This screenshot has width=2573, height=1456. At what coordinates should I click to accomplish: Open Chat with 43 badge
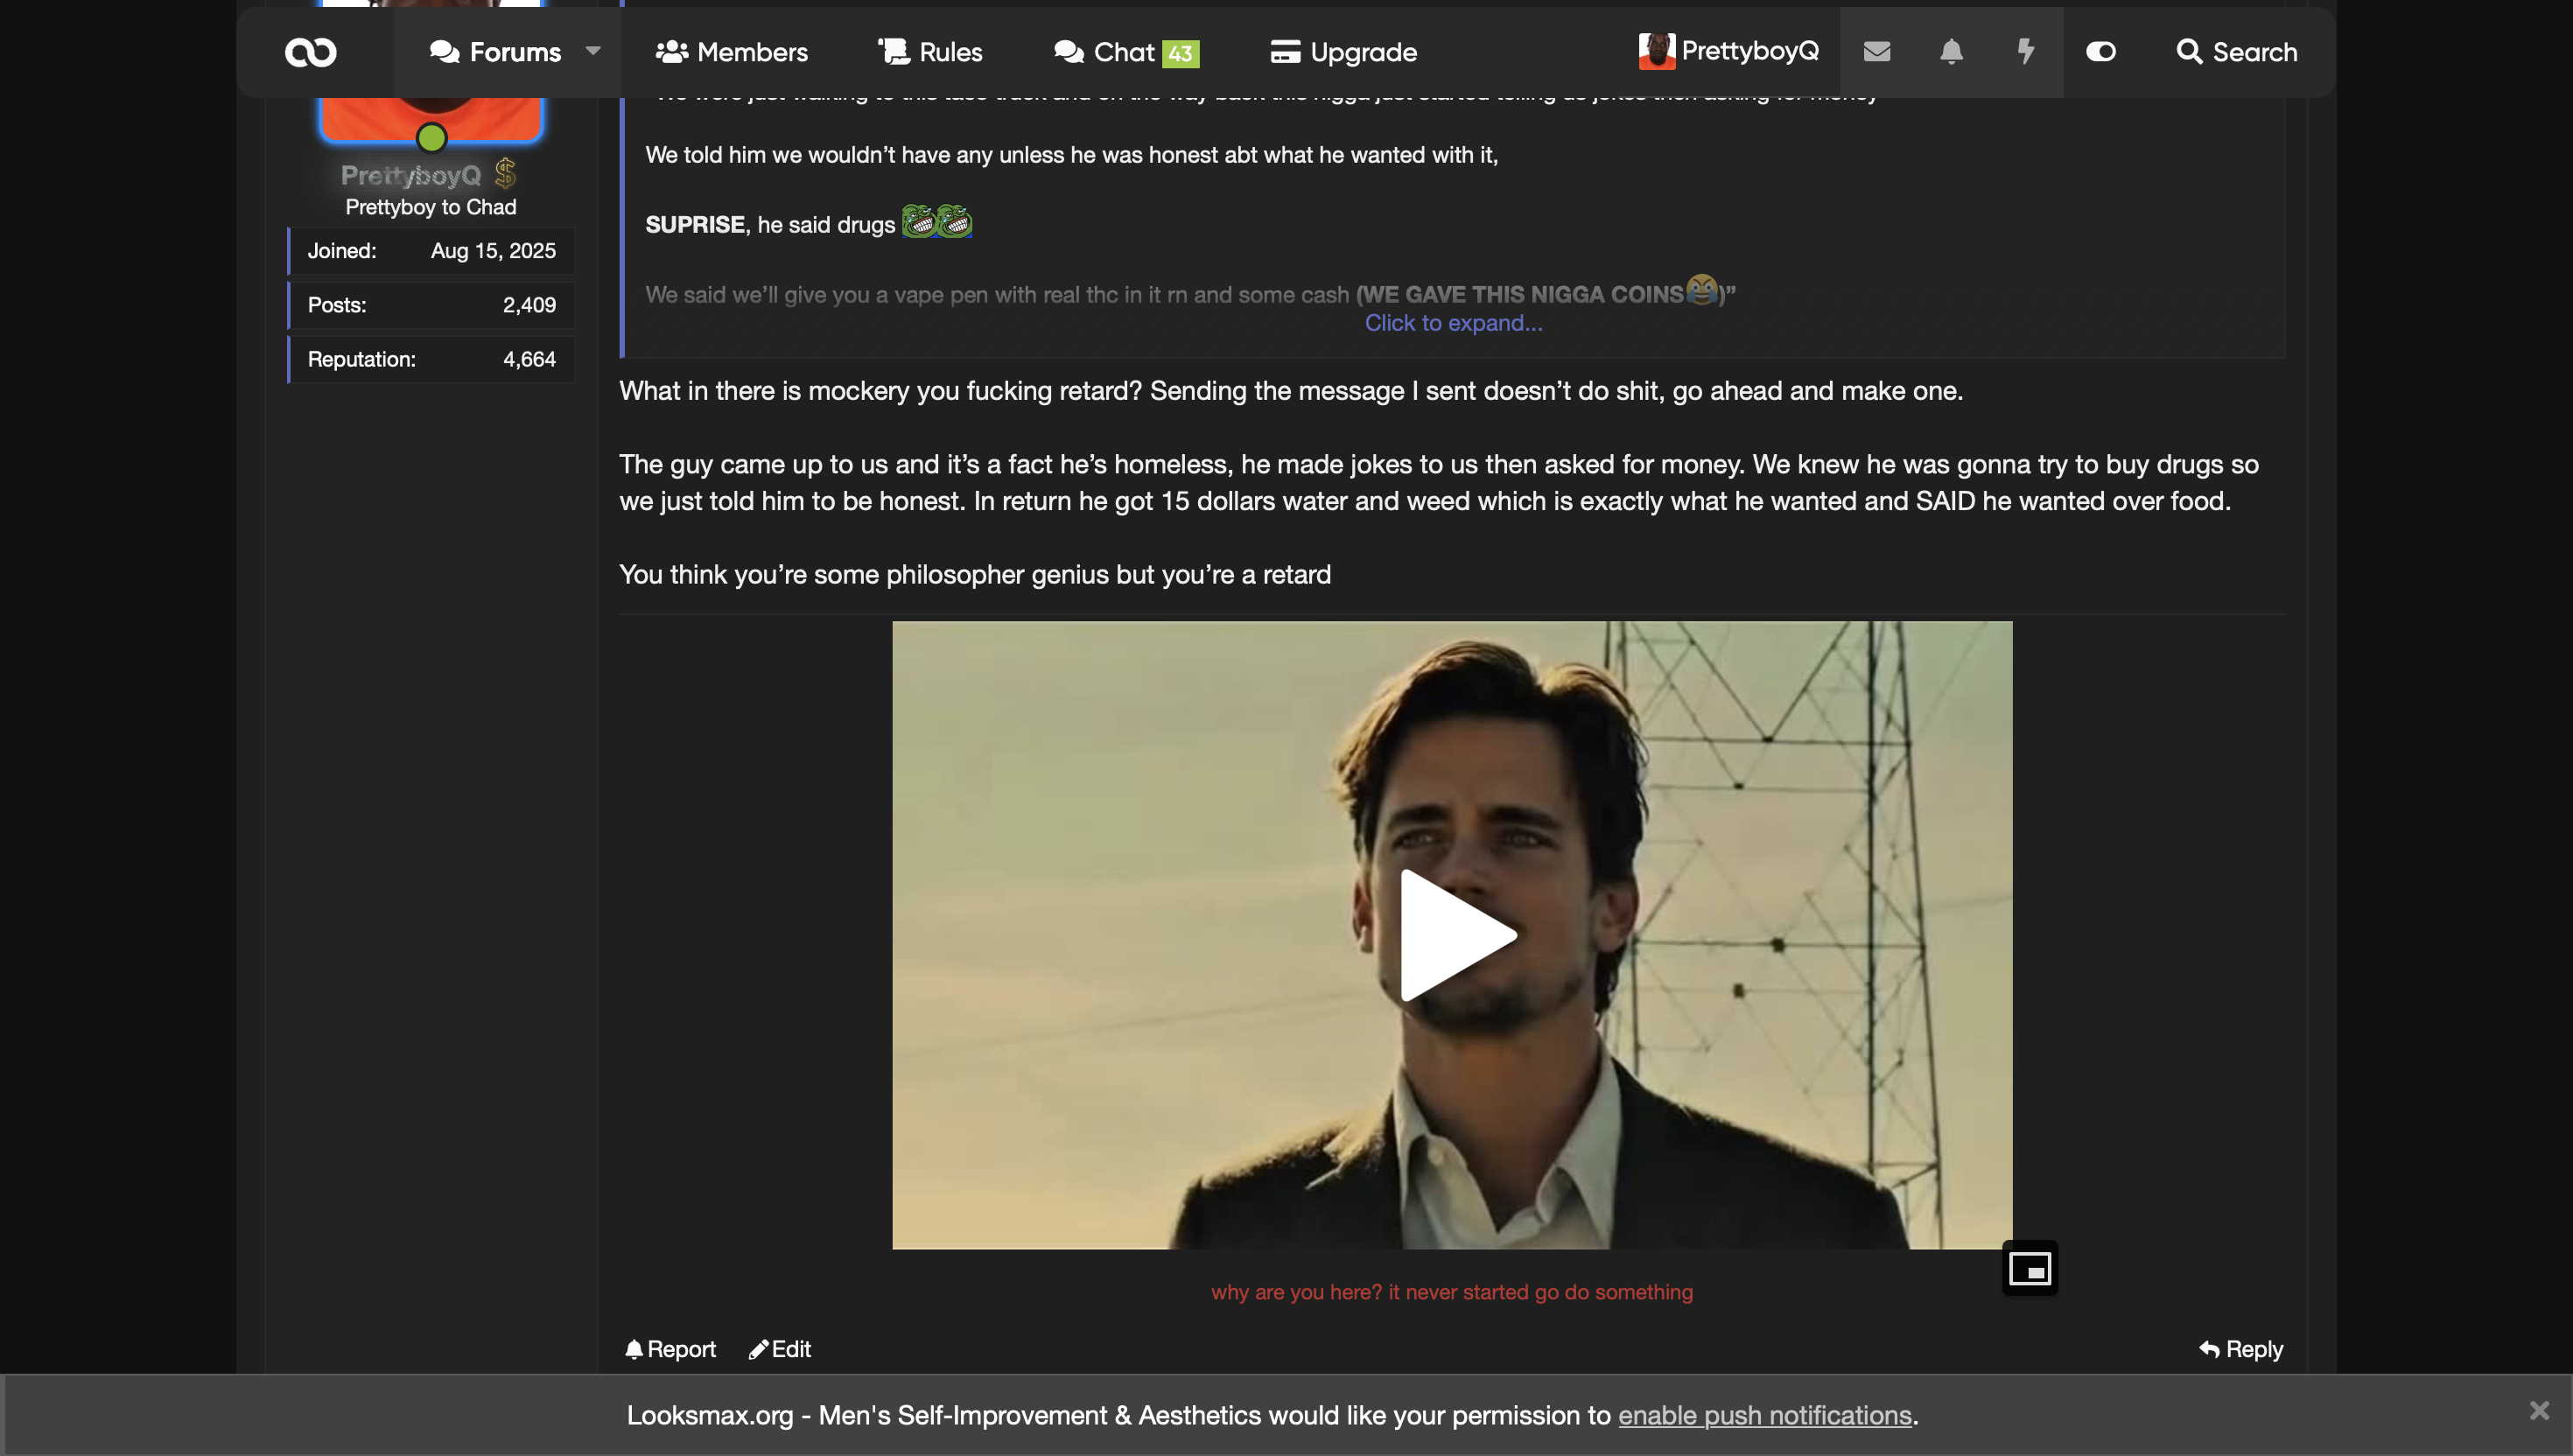click(1126, 52)
